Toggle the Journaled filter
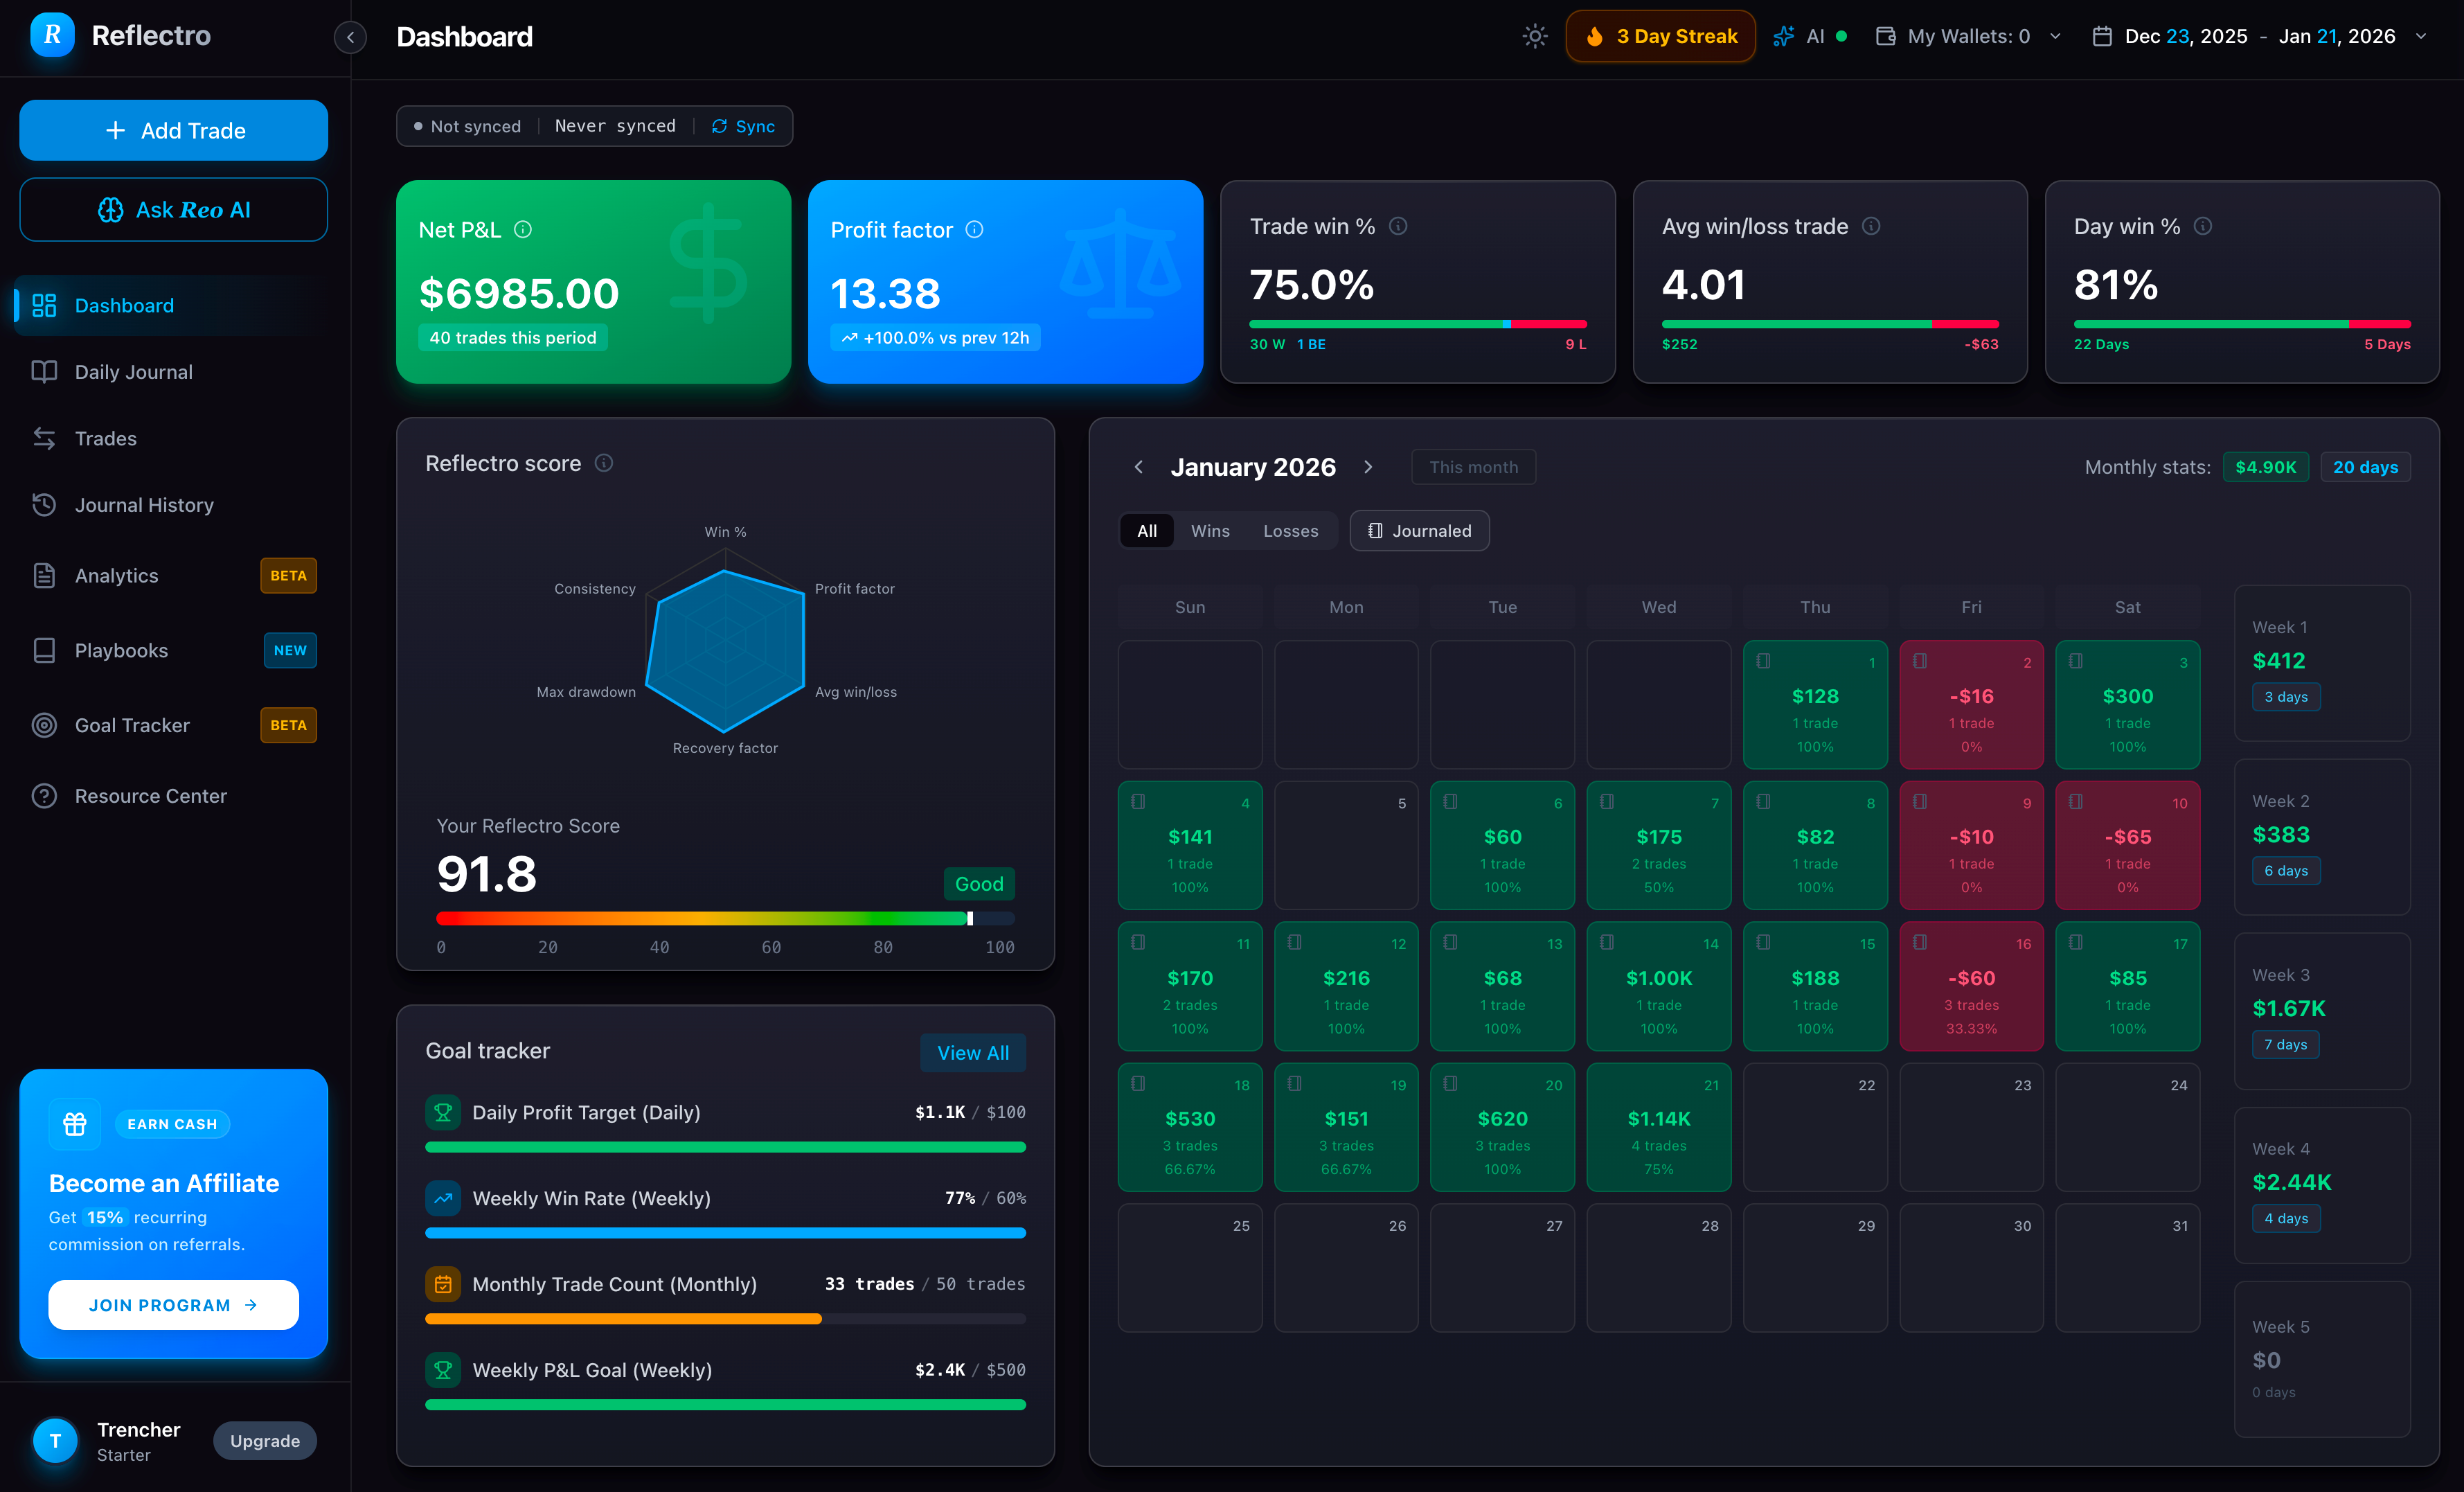Screen dimensions: 2464x1492 tap(1419, 531)
